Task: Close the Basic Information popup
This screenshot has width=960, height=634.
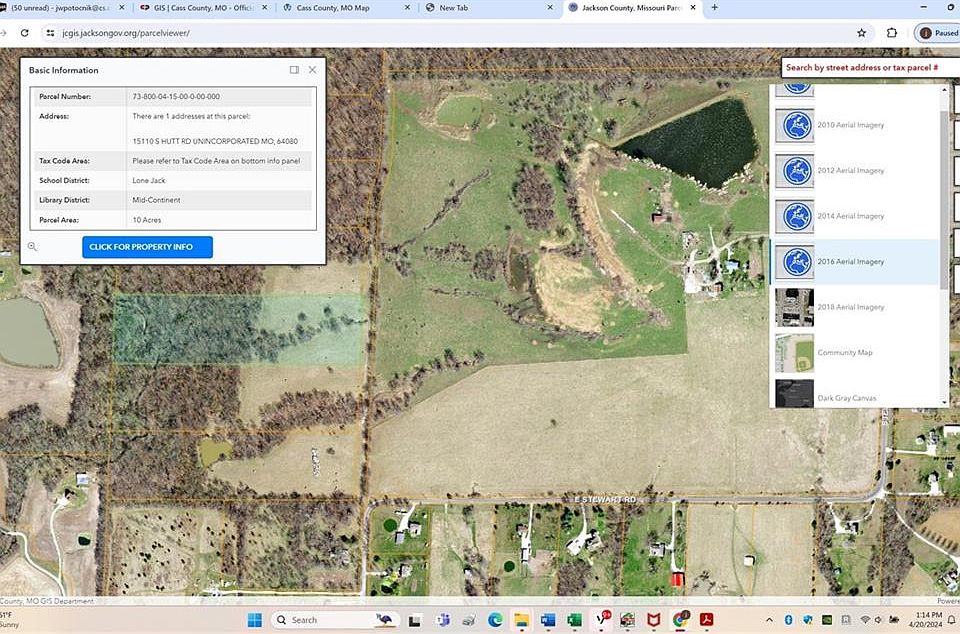Action: coord(313,70)
